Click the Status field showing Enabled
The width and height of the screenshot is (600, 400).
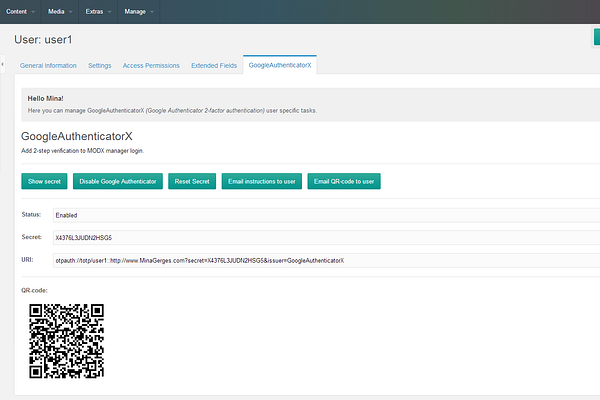326,215
